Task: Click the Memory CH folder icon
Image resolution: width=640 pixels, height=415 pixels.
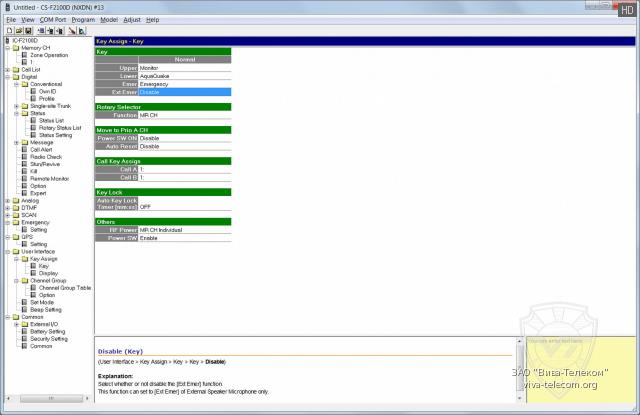Action: (x=16, y=48)
